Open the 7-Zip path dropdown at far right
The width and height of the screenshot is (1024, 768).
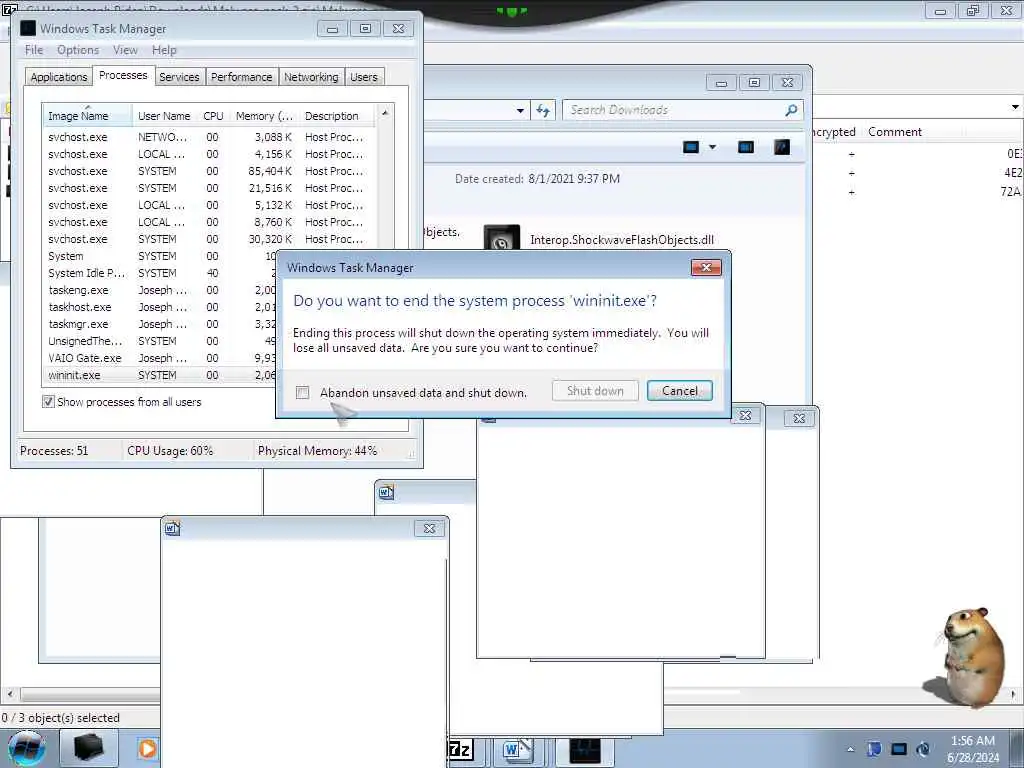(x=1015, y=106)
